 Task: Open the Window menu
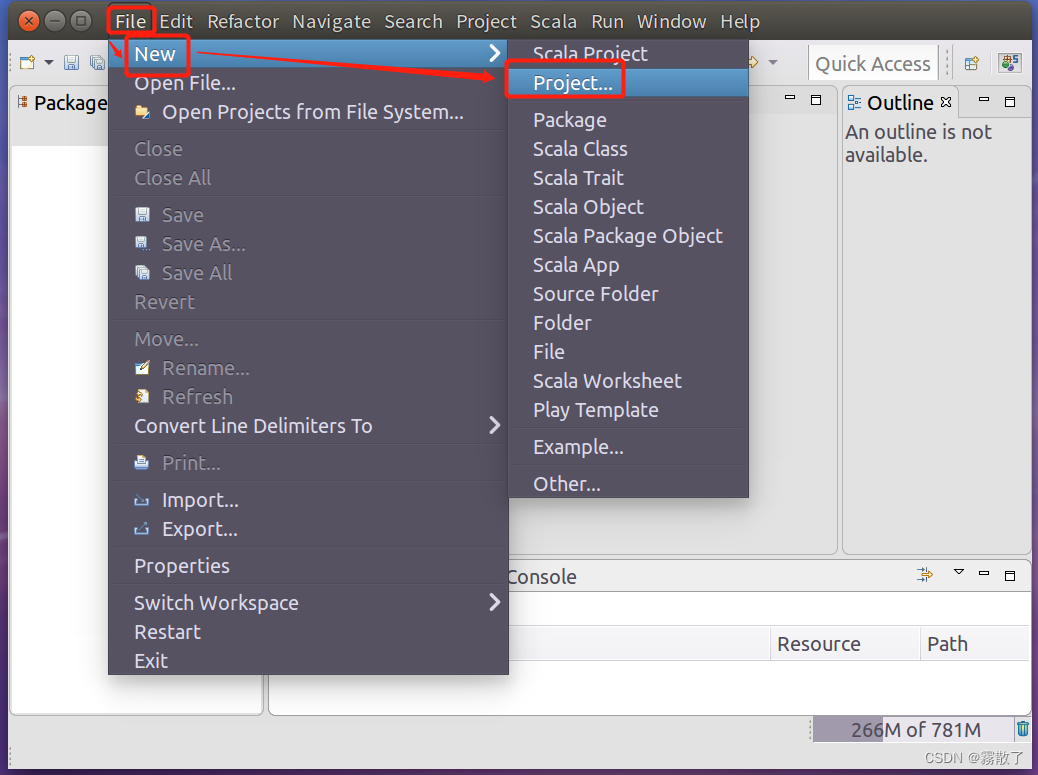pyautogui.click(x=671, y=21)
